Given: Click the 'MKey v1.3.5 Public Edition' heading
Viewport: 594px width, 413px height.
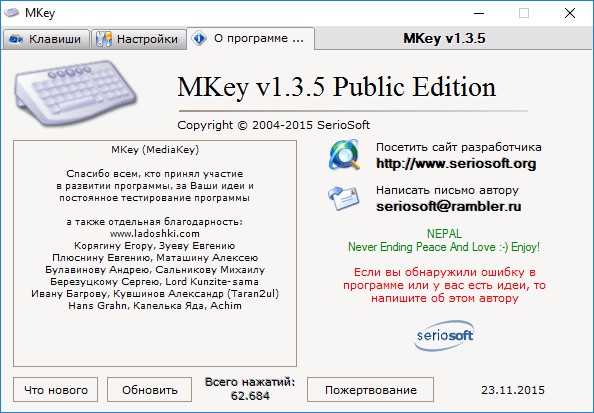Looking at the screenshot, I should 336,87.
